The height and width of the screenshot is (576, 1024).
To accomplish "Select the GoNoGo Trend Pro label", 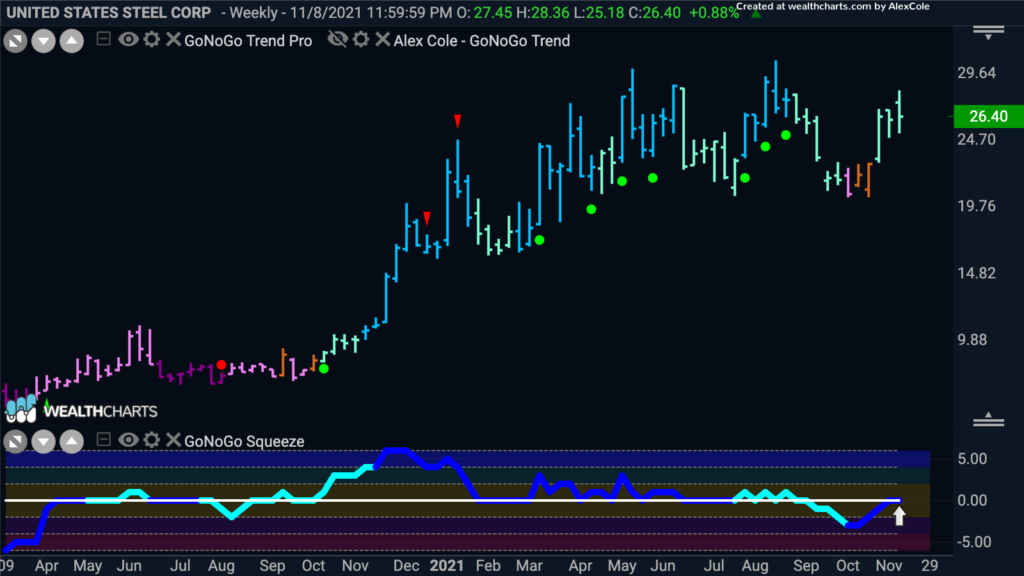I will pos(248,41).
